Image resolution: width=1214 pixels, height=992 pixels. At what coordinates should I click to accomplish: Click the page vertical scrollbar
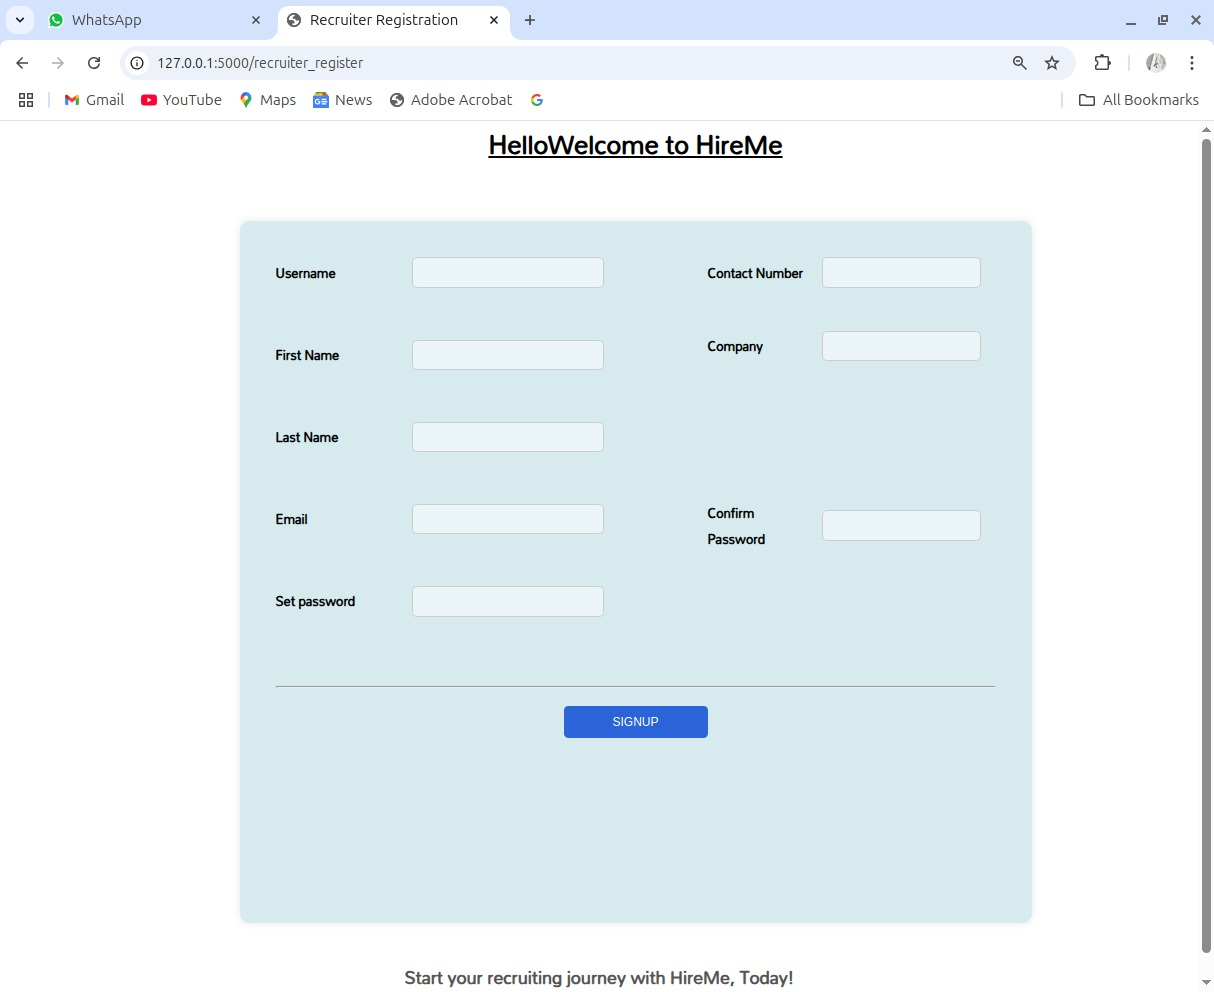pos(1207,546)
